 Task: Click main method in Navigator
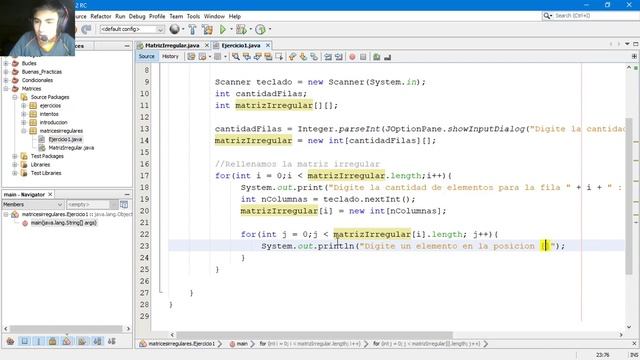pyautogui.click(x=64, y=223)
